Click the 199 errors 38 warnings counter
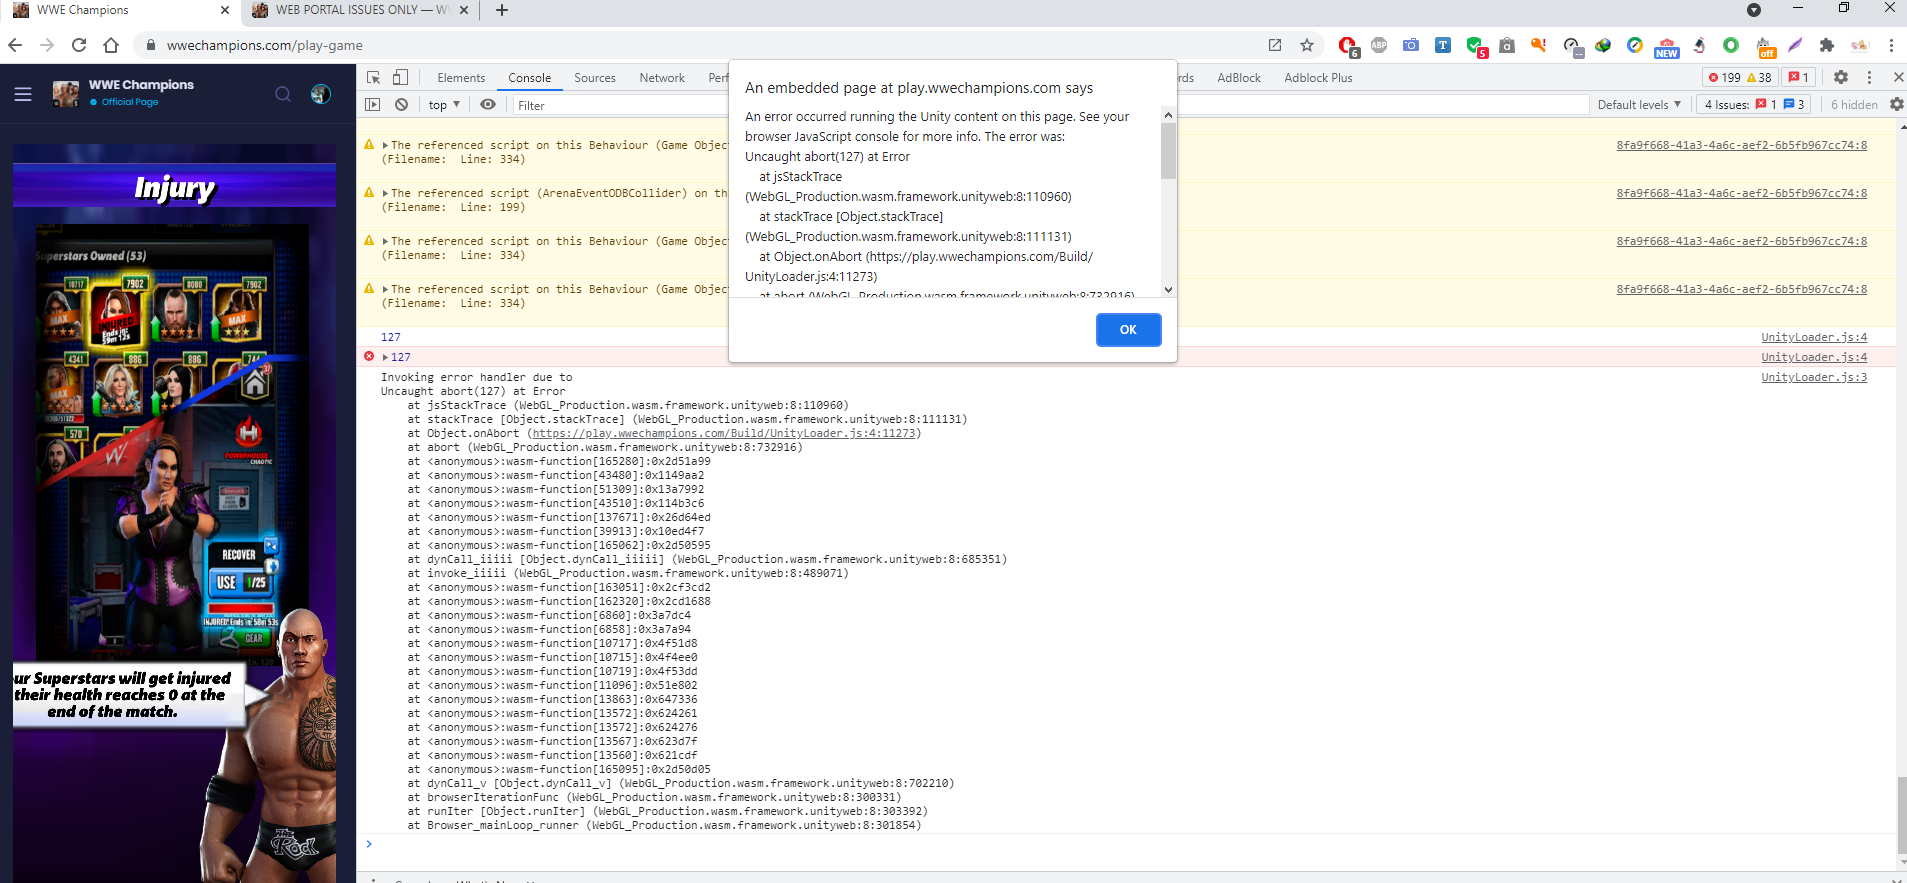 [1740, 77]
